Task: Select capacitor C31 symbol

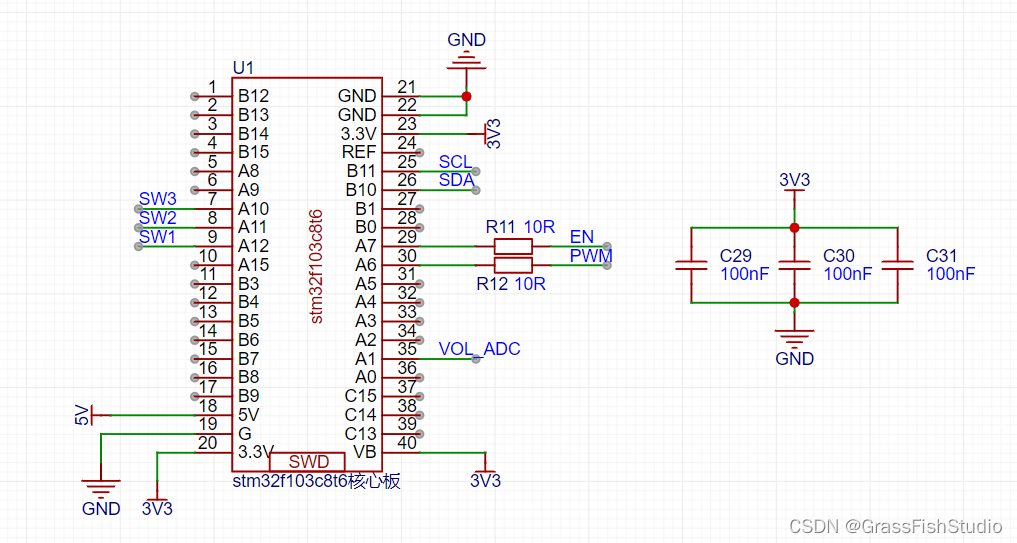Action: click(898, 265)
